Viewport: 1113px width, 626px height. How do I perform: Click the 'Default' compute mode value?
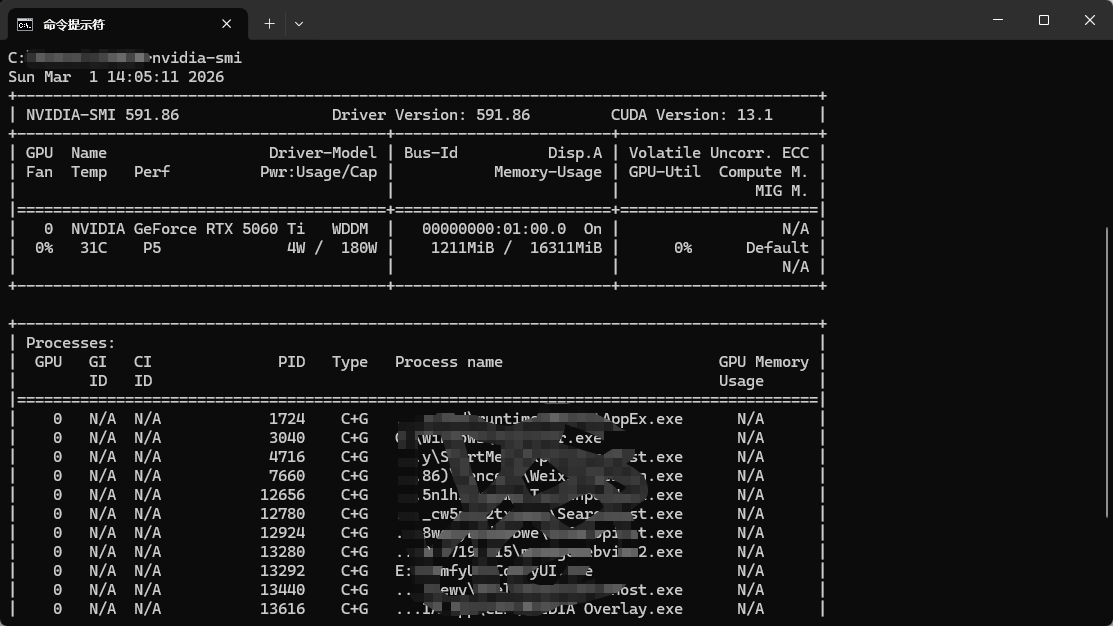tap(777, 248)
